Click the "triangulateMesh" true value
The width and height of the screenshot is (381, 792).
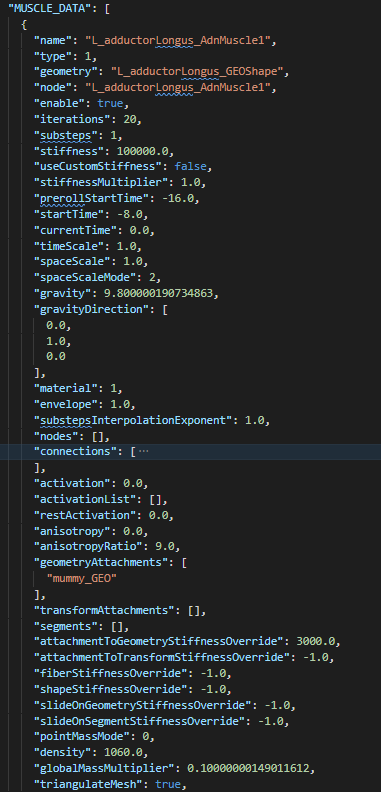(x=168, y=783)
